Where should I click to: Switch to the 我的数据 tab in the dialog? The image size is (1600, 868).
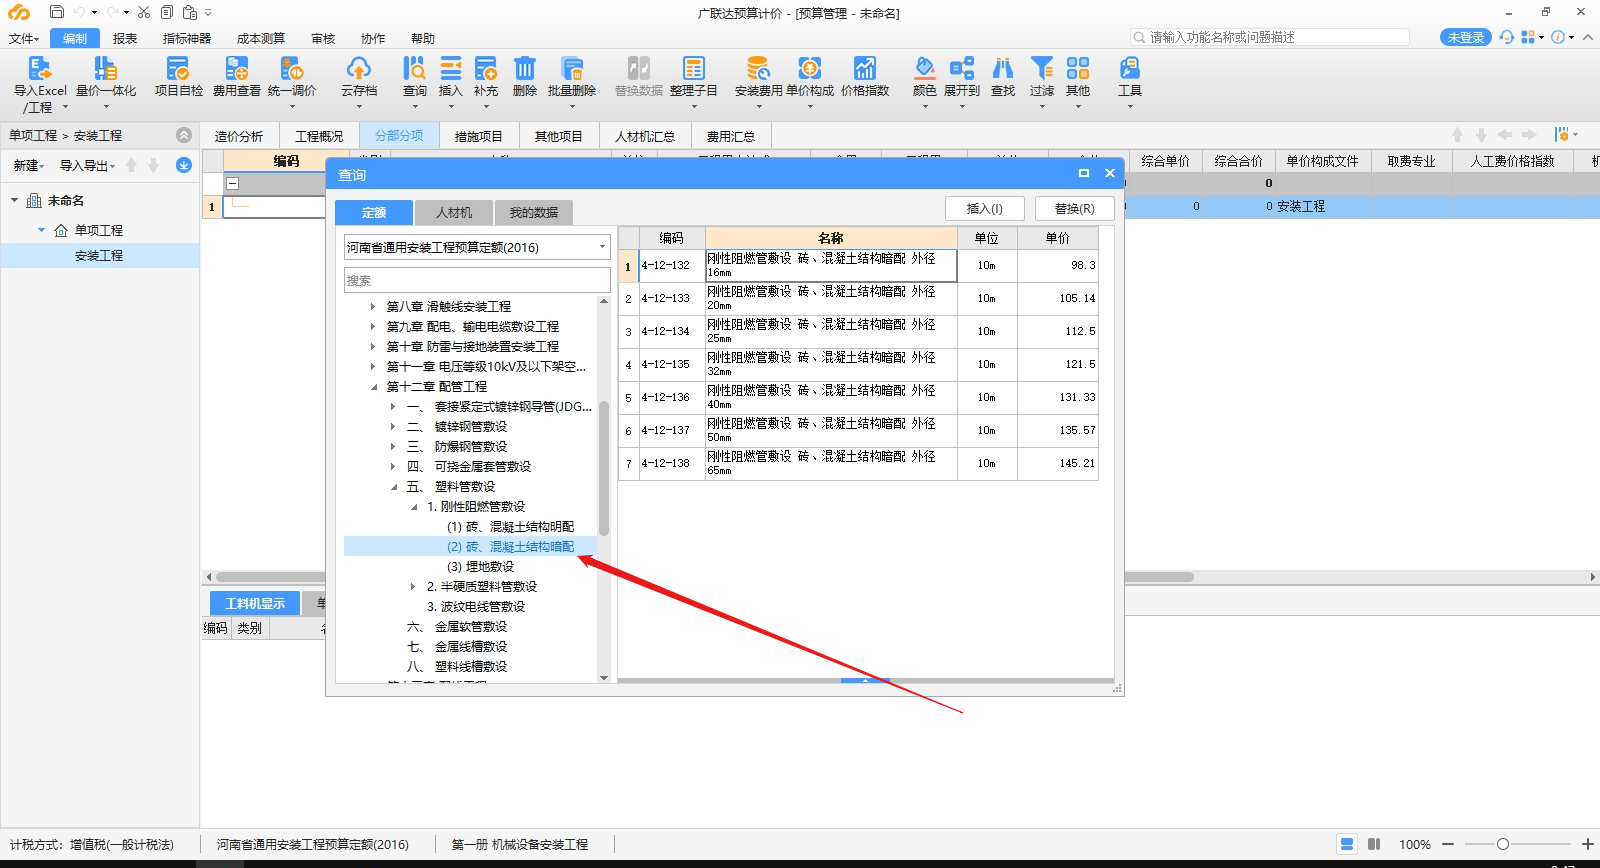[x=534, y=212]
